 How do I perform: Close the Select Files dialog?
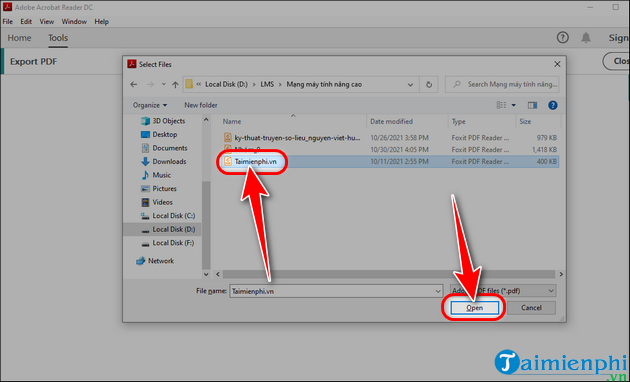click(557, 64)
